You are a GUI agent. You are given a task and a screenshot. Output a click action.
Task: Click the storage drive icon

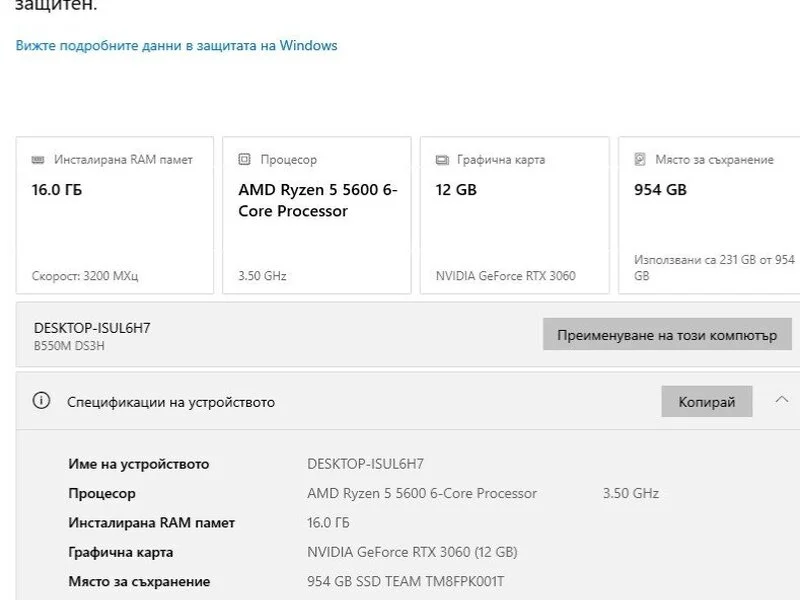(640, 159)
